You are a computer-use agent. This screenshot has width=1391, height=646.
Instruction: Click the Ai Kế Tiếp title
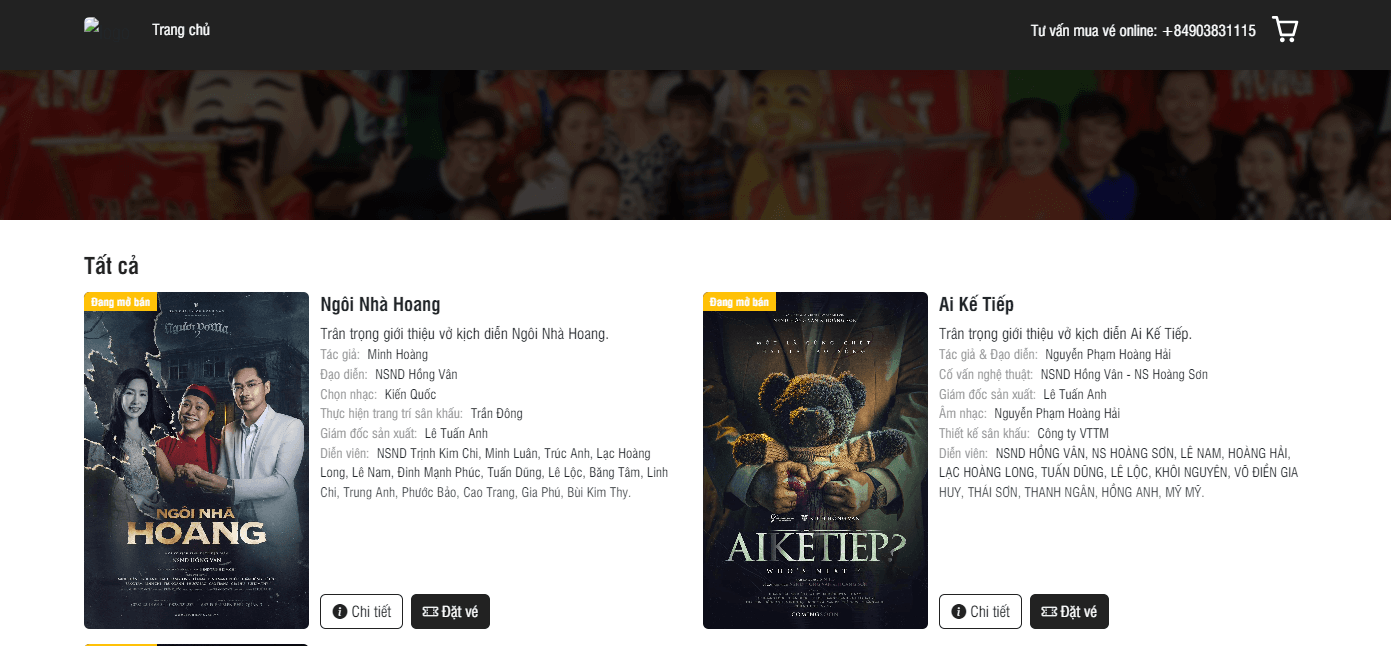(976, 304)
